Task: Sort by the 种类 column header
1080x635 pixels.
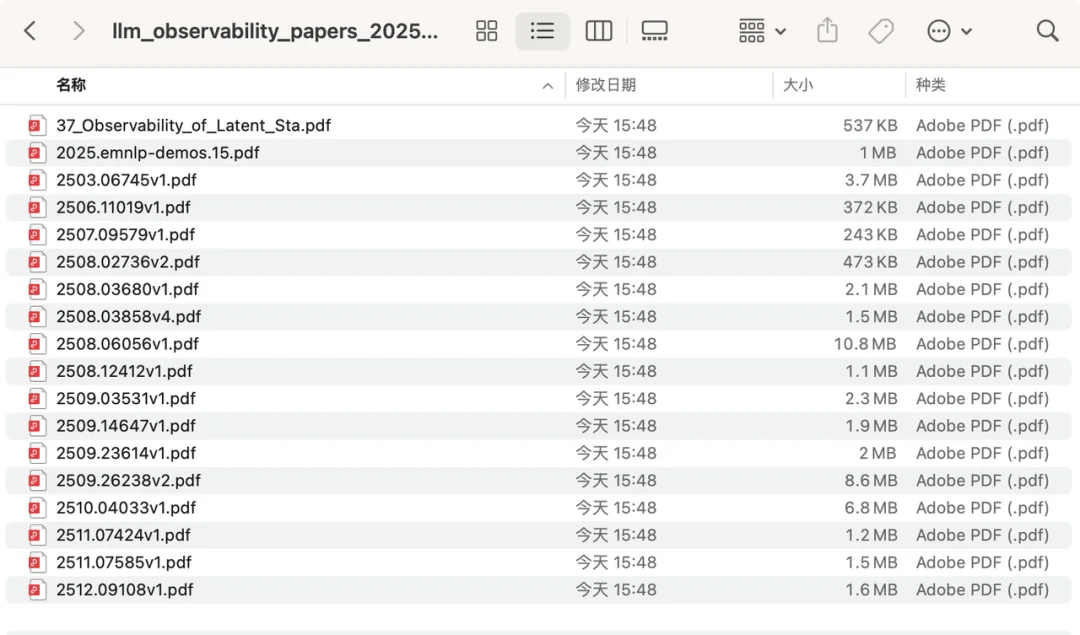Action: pos(930,85)
